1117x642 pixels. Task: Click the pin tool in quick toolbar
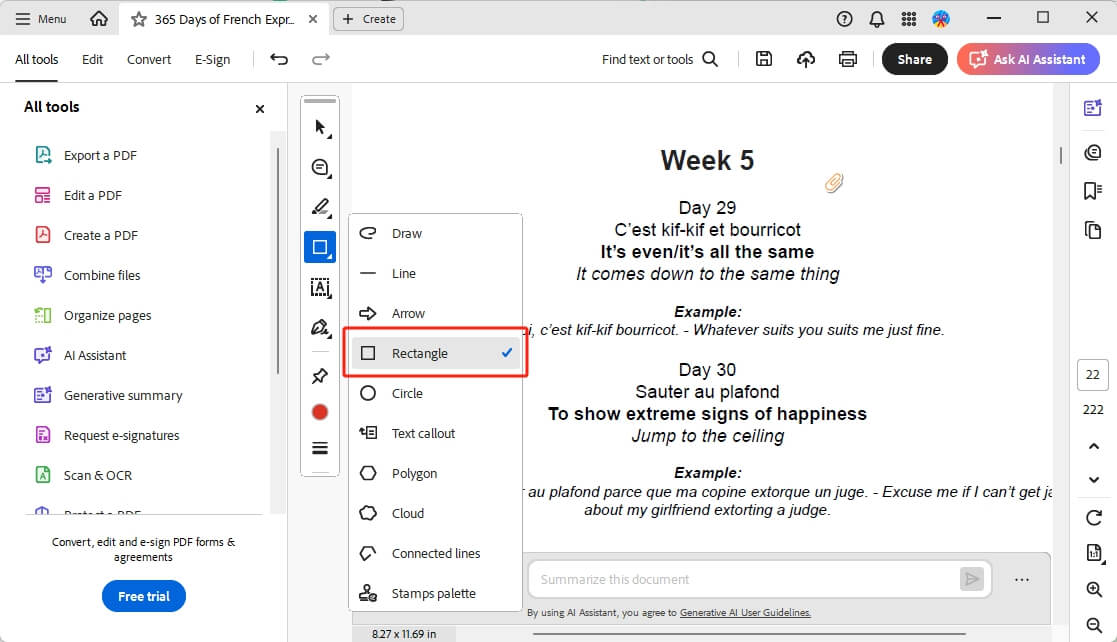[x=320, y=376]
